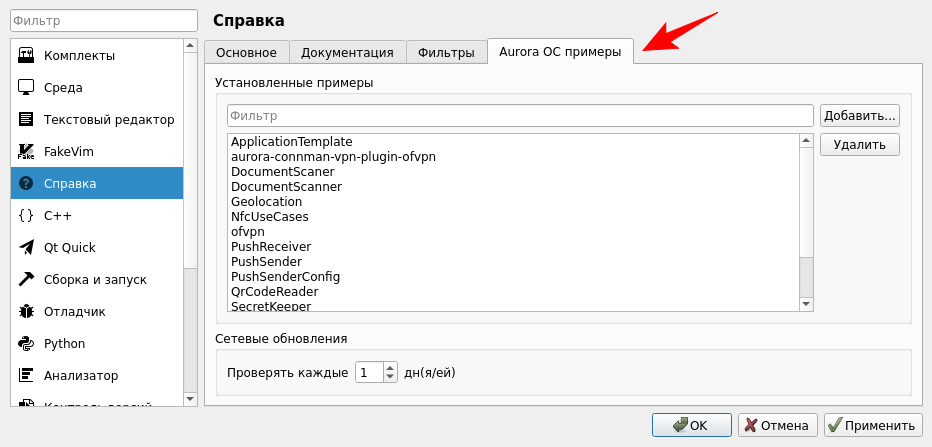Open Qt Quick paper-plane icon

[x=26, y=247]
